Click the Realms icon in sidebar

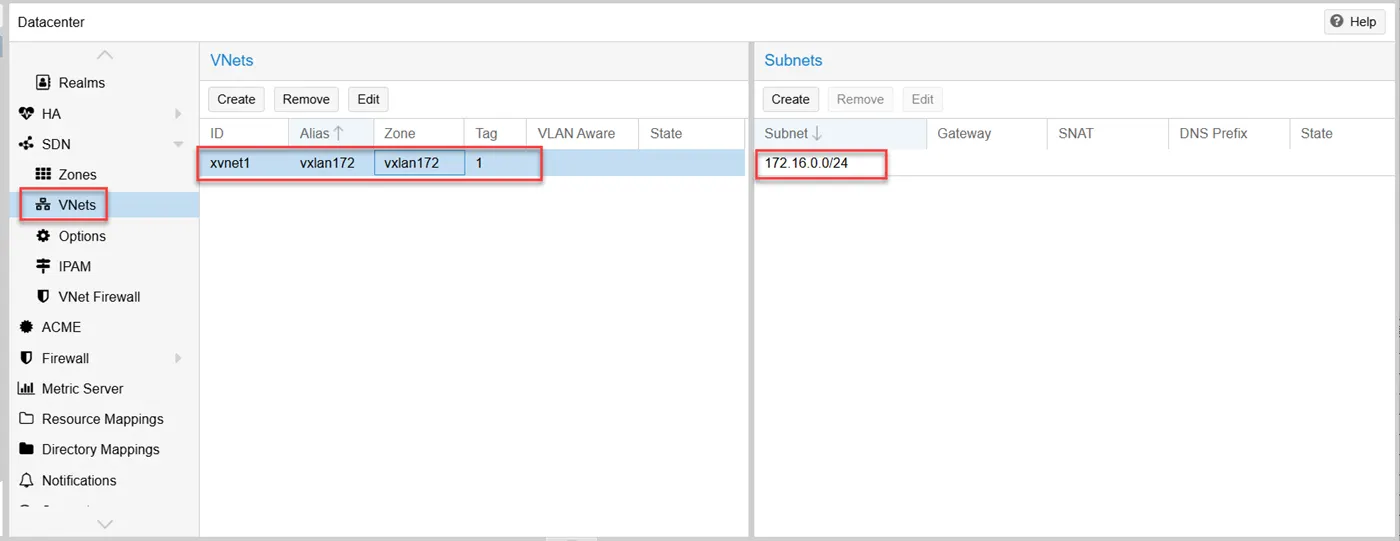click(x=43, y=83)
